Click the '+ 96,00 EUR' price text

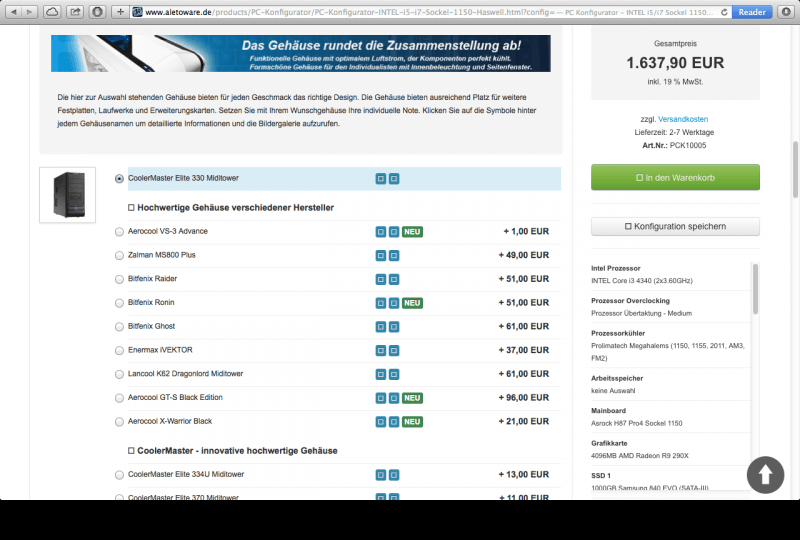coord(524,397)
